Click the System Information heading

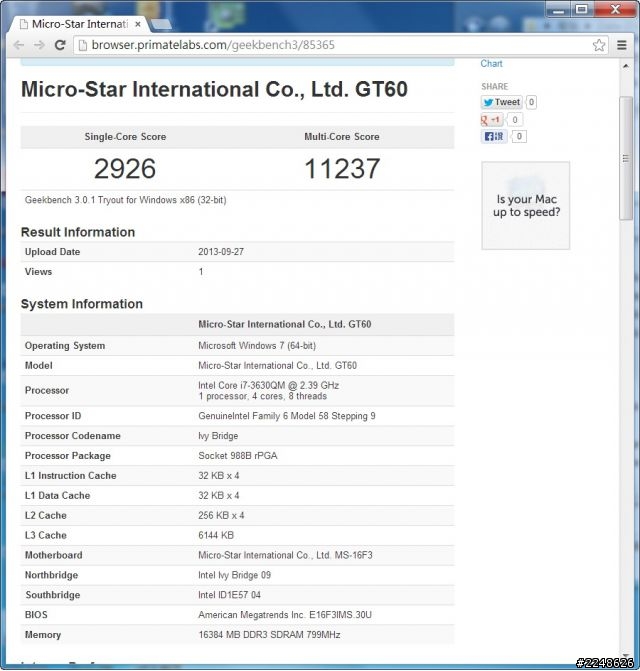(82, 304)
